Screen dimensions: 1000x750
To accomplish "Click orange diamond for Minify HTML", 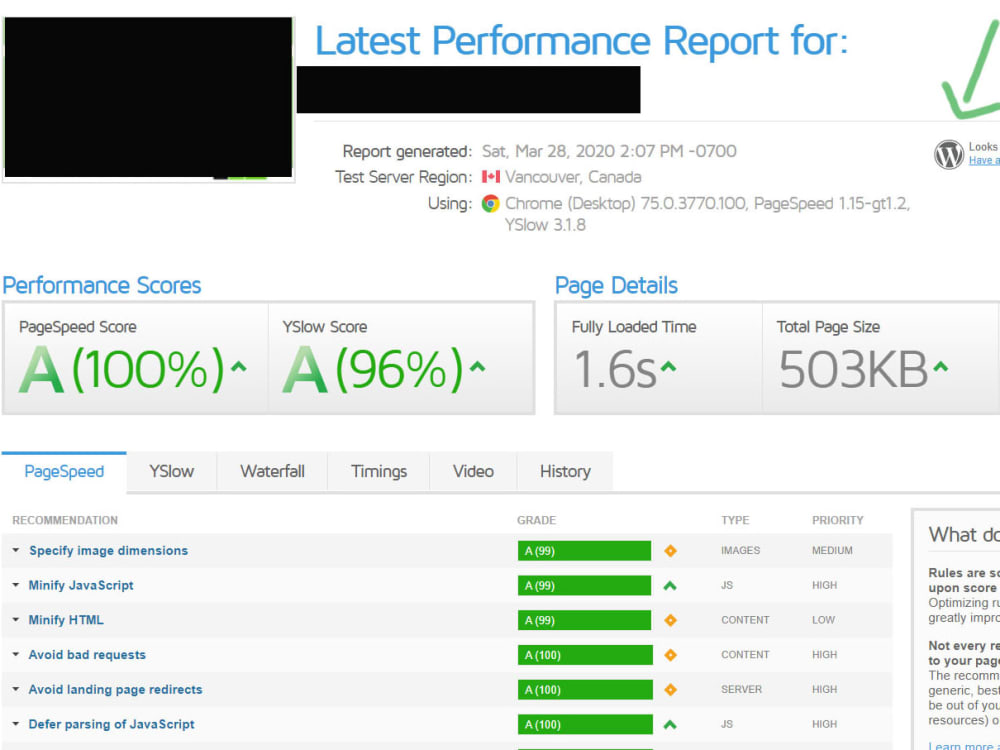I will pos(670,620).
